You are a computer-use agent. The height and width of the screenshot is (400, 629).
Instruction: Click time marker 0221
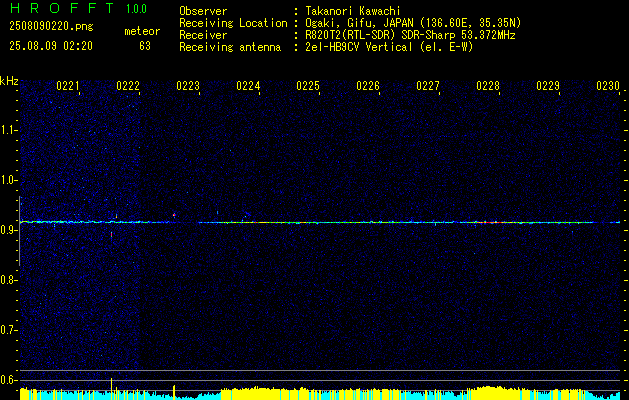68,86
